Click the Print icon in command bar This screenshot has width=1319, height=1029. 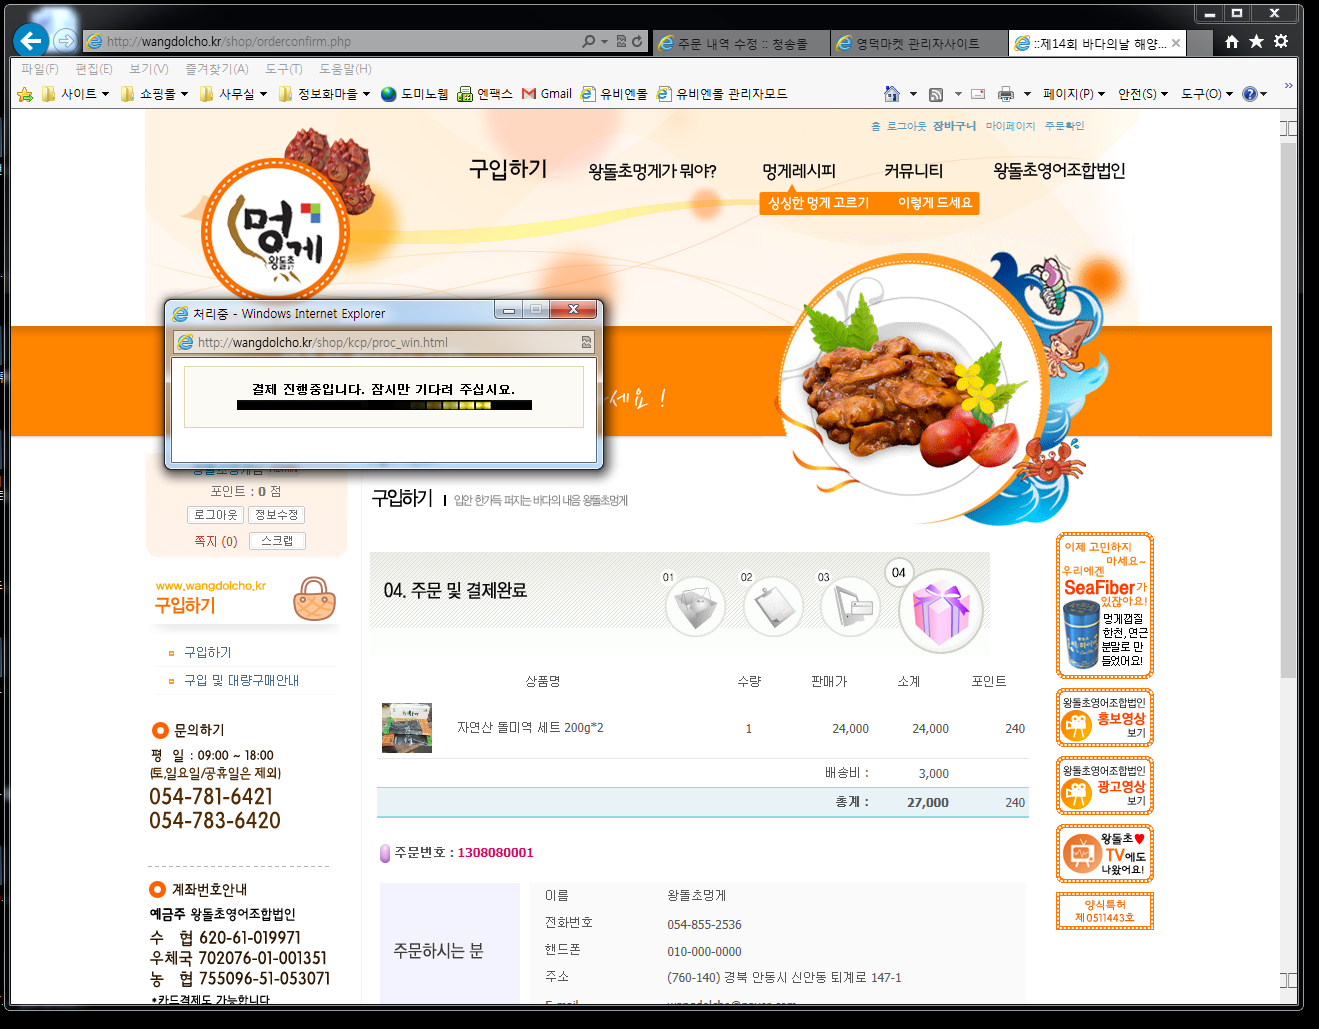tap(1005, 94)
